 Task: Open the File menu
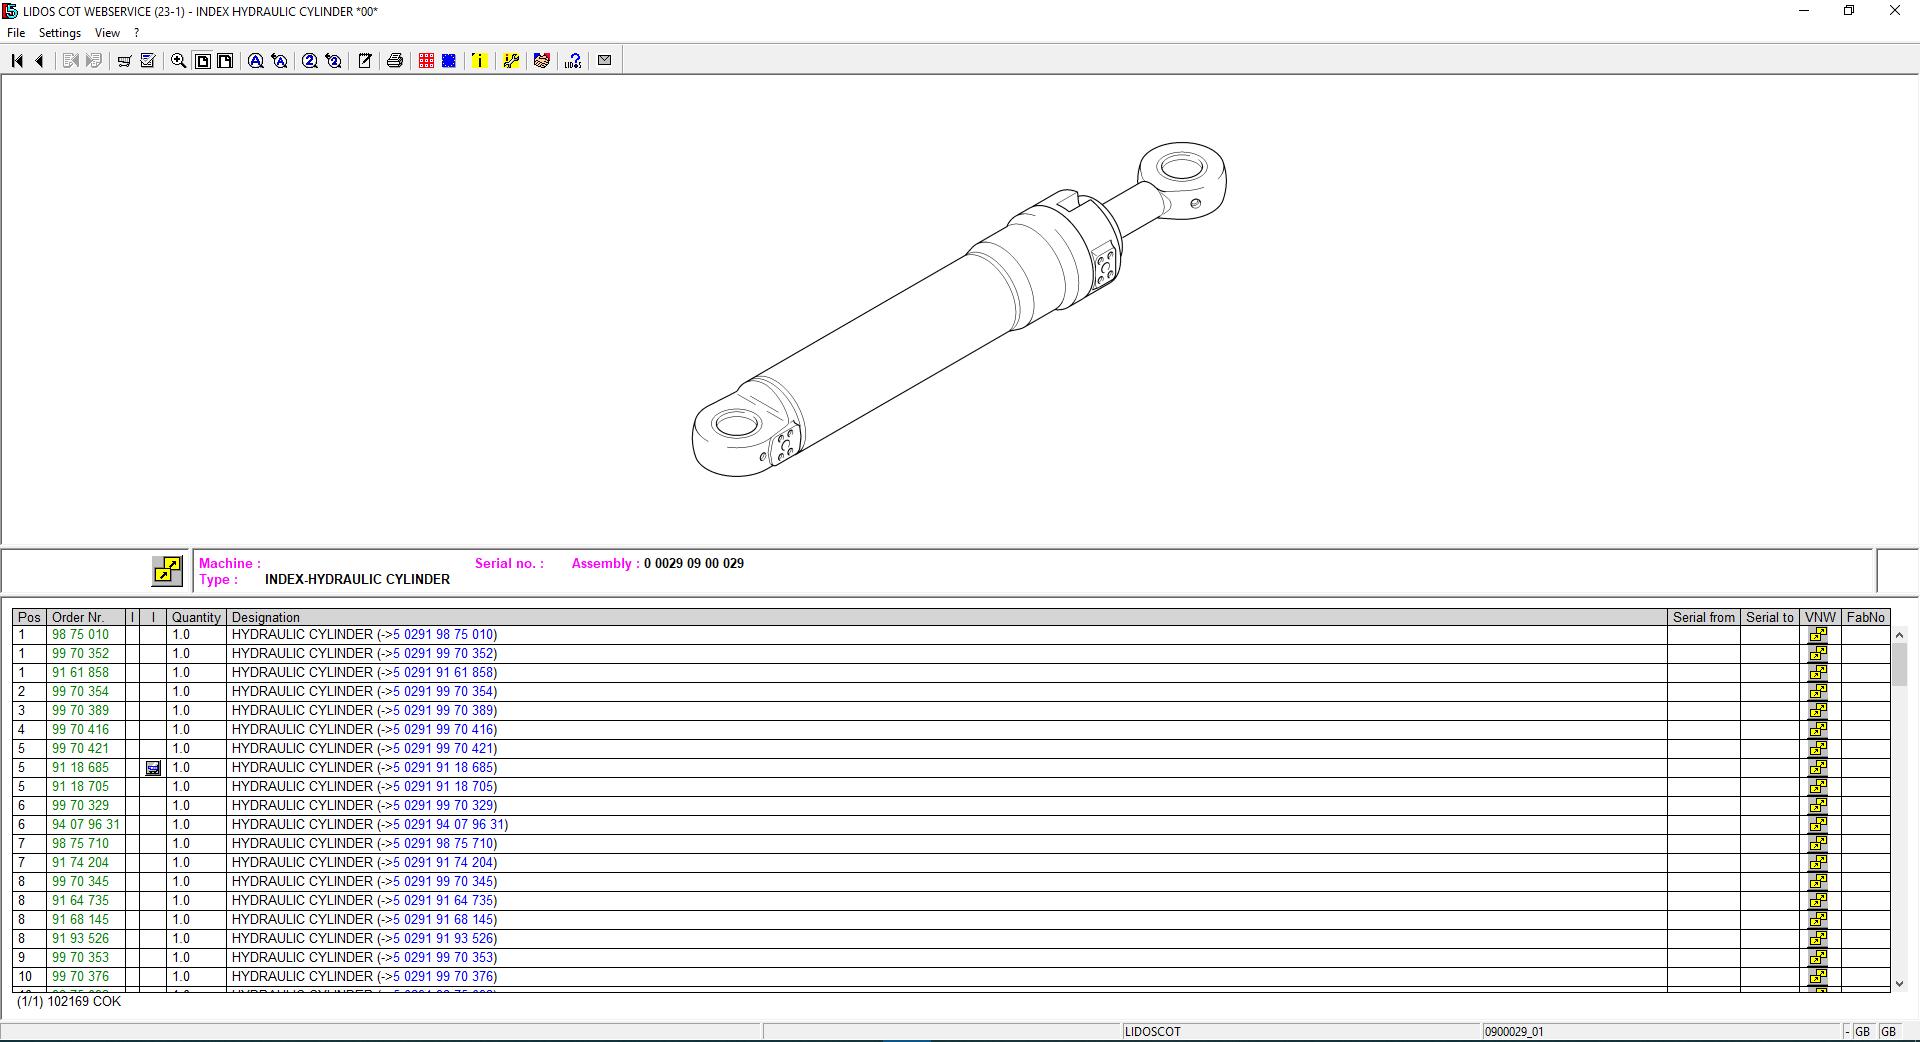pyautogui.click(x=15, y=32)
